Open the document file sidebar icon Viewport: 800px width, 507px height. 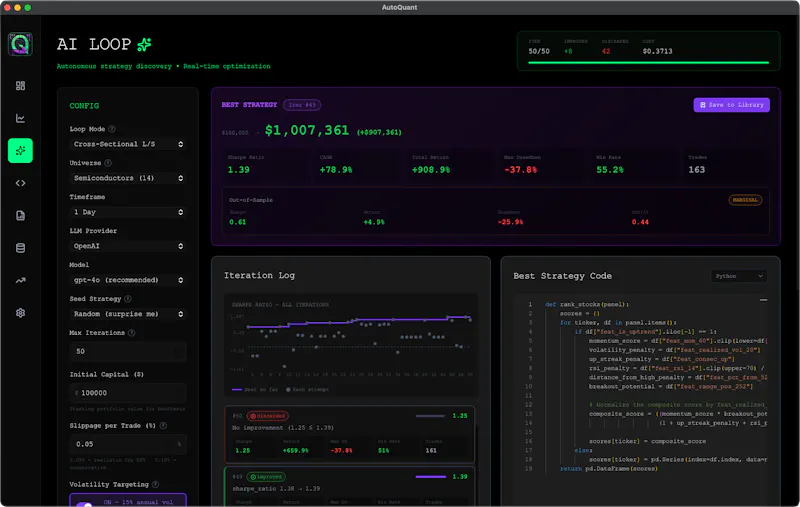tap(20, 215)
